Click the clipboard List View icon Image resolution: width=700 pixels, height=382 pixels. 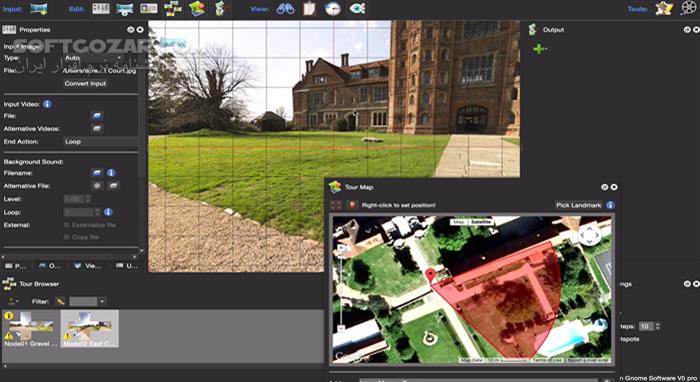(x=309, y=8)
